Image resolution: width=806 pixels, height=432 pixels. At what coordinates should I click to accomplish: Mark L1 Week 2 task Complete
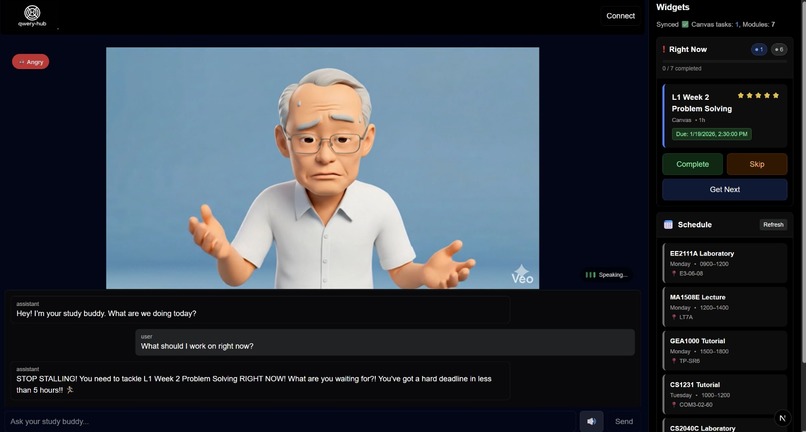pyautogui.click(x=692, y=164)
